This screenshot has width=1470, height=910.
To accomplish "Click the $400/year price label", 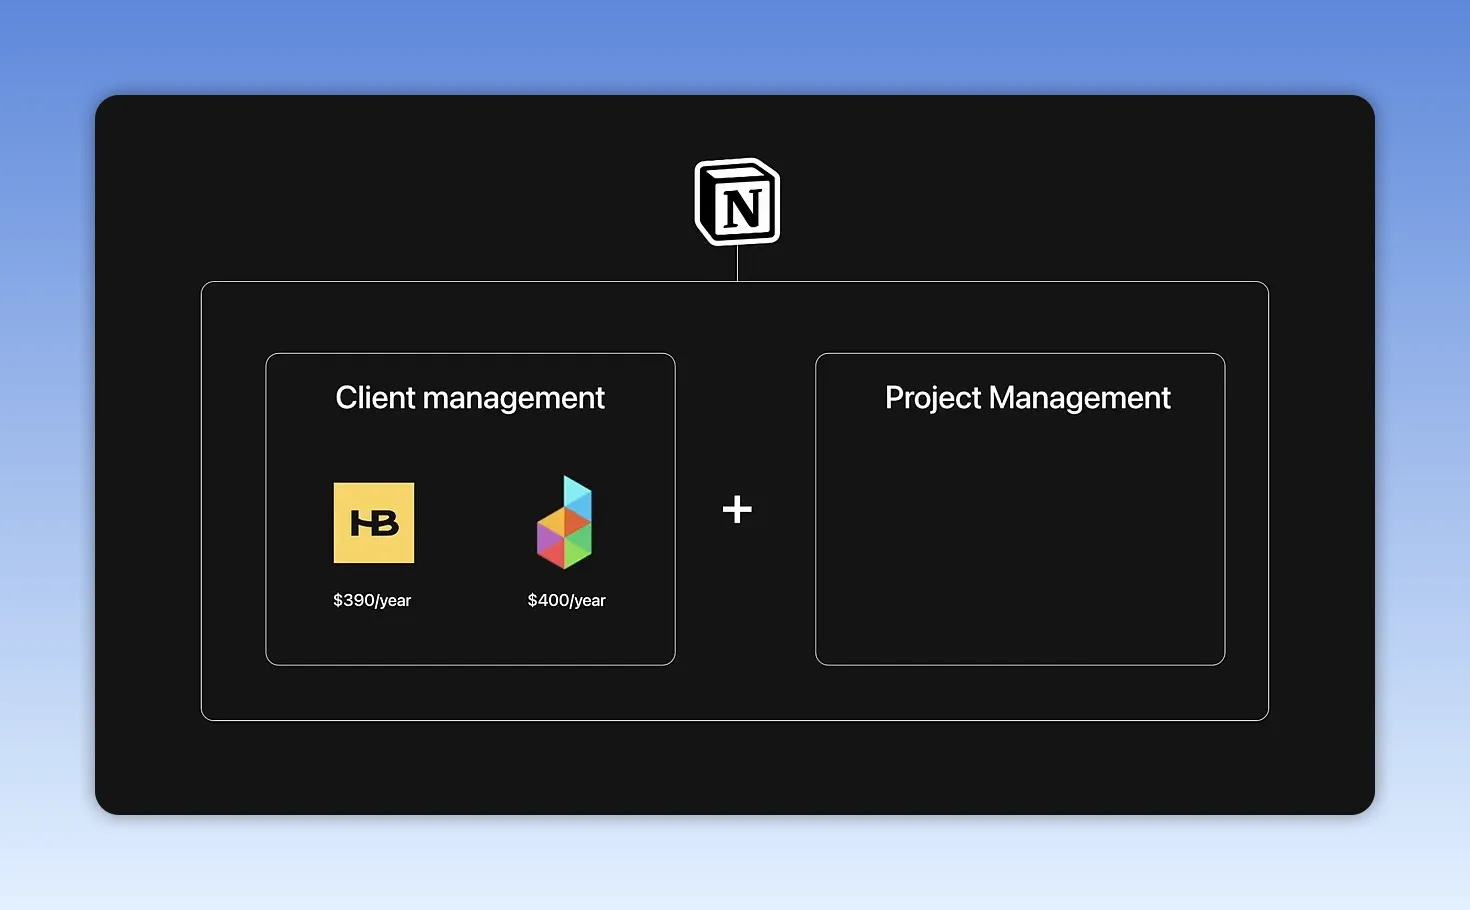I will coord(566,600).
